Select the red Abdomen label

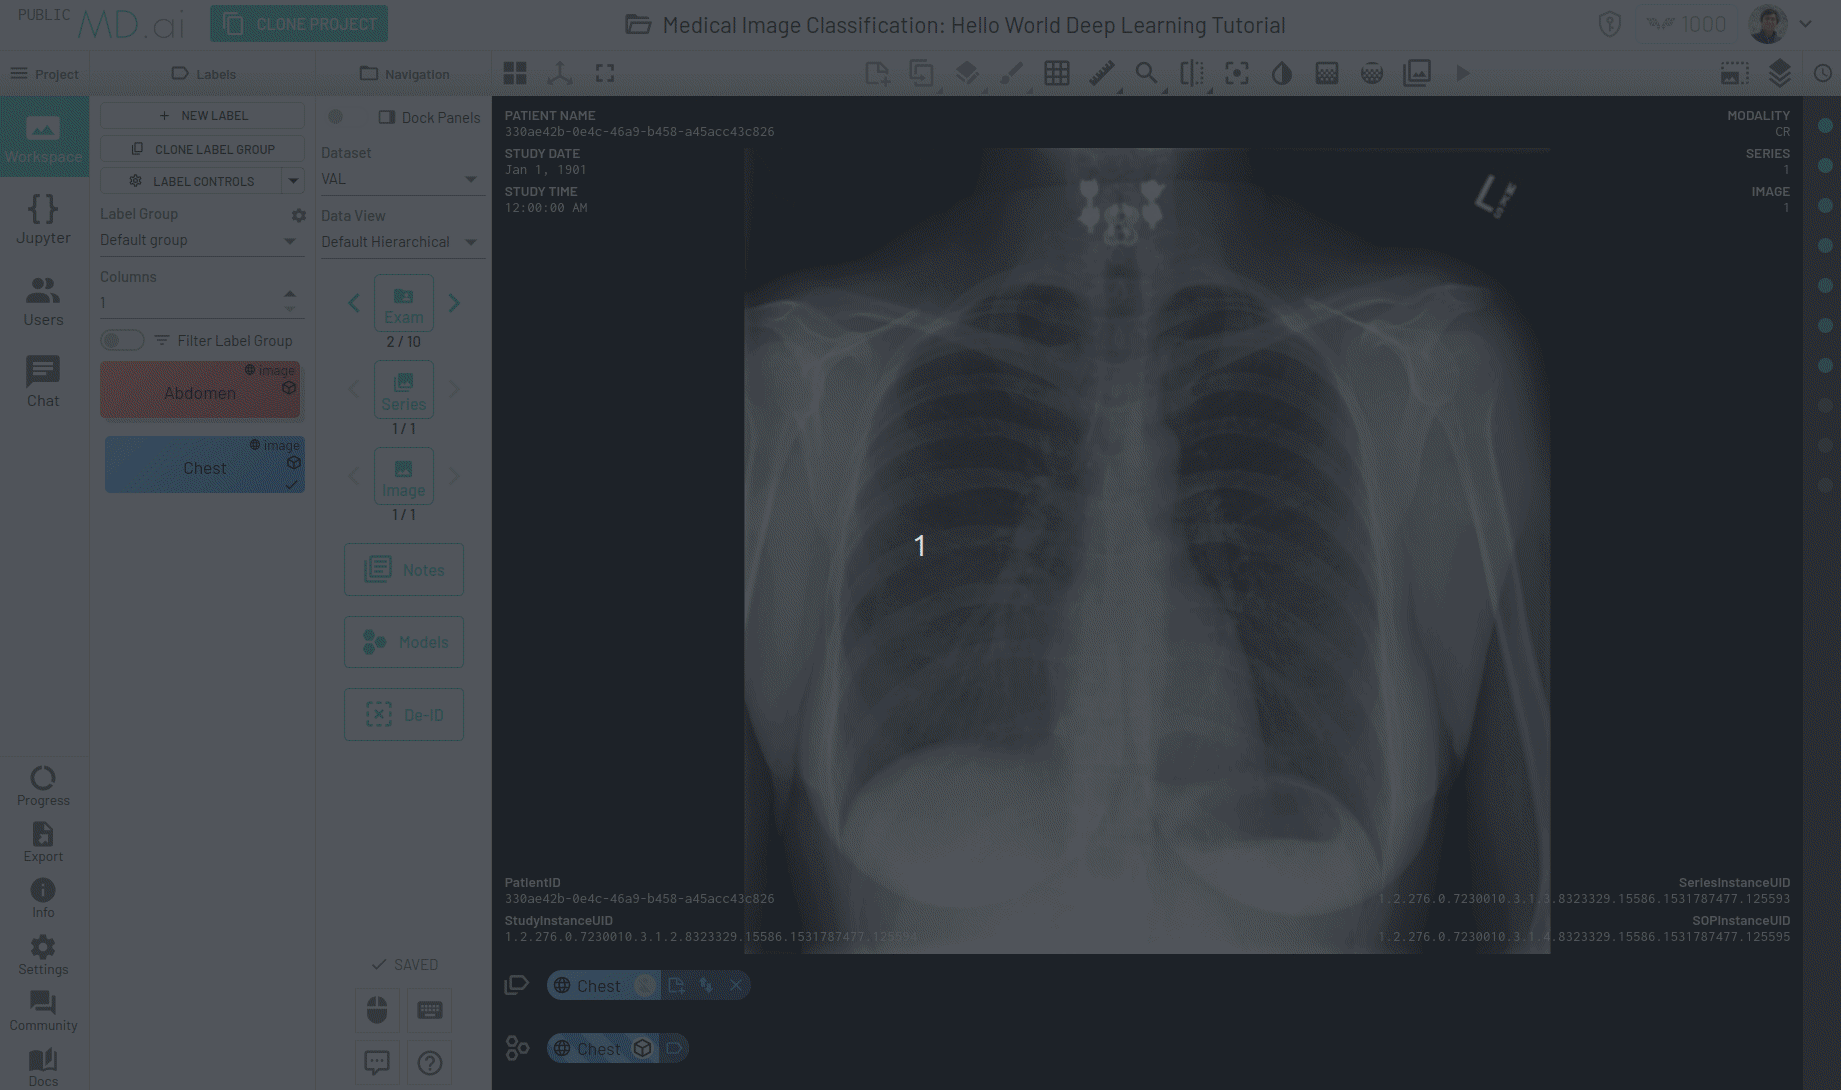tap(200, 391)
